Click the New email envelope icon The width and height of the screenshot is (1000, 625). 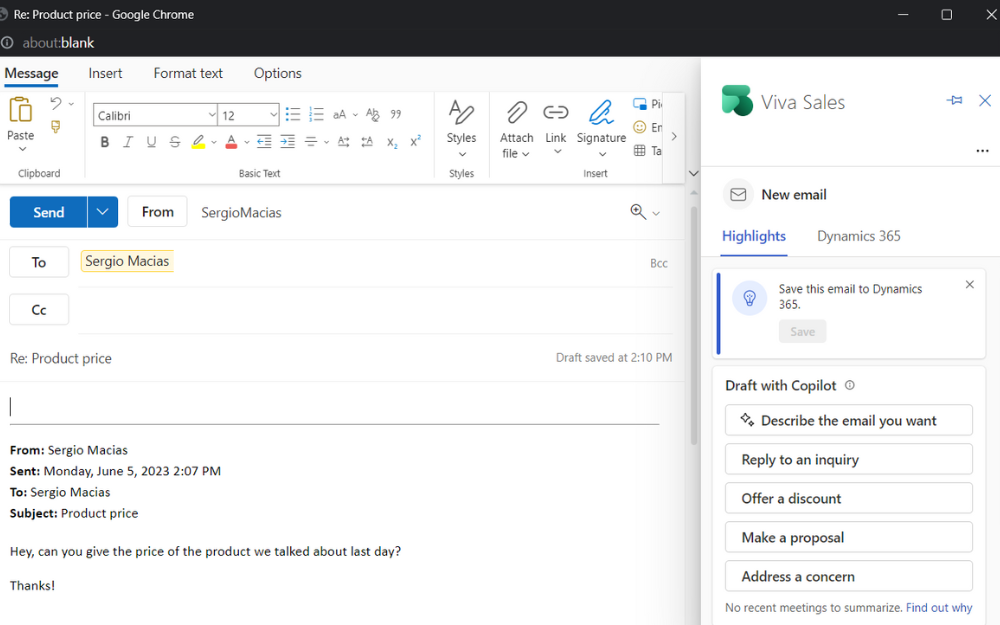pyautogui.click(x=738, y=195)
